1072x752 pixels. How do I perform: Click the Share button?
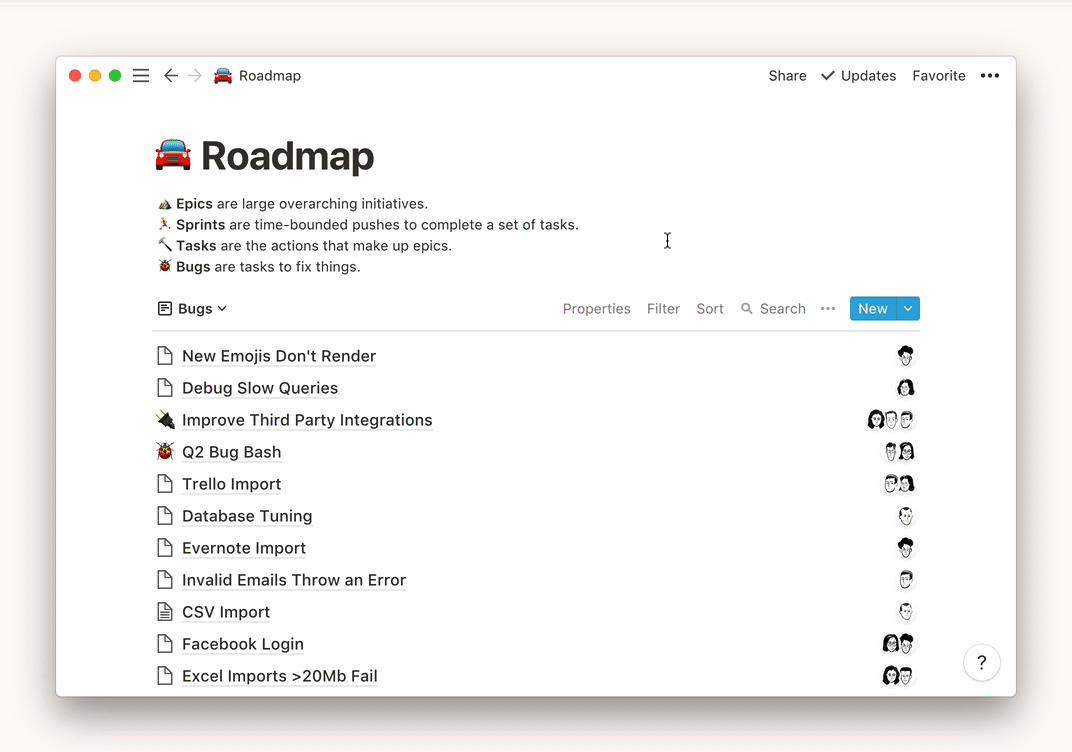[787, 76]
